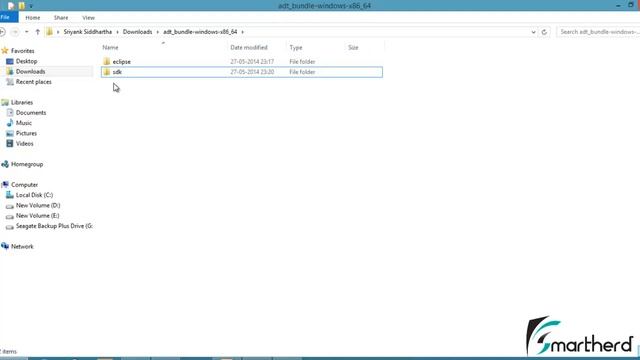
Task: Click the folder icon in the address bar
Action: 49,32
